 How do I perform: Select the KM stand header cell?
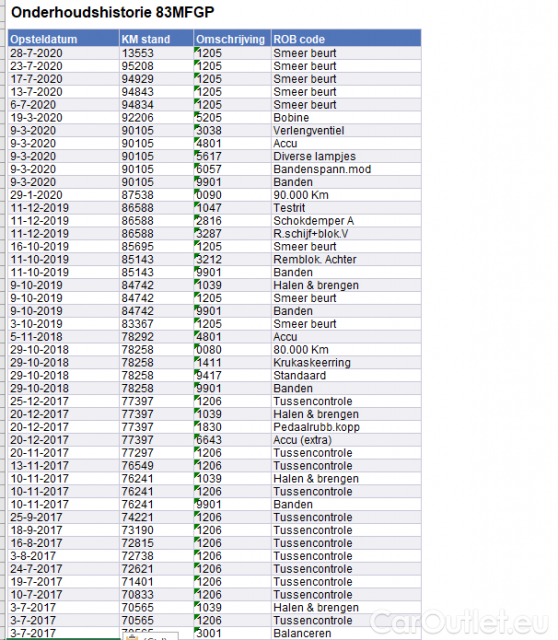tap(156, 39)
